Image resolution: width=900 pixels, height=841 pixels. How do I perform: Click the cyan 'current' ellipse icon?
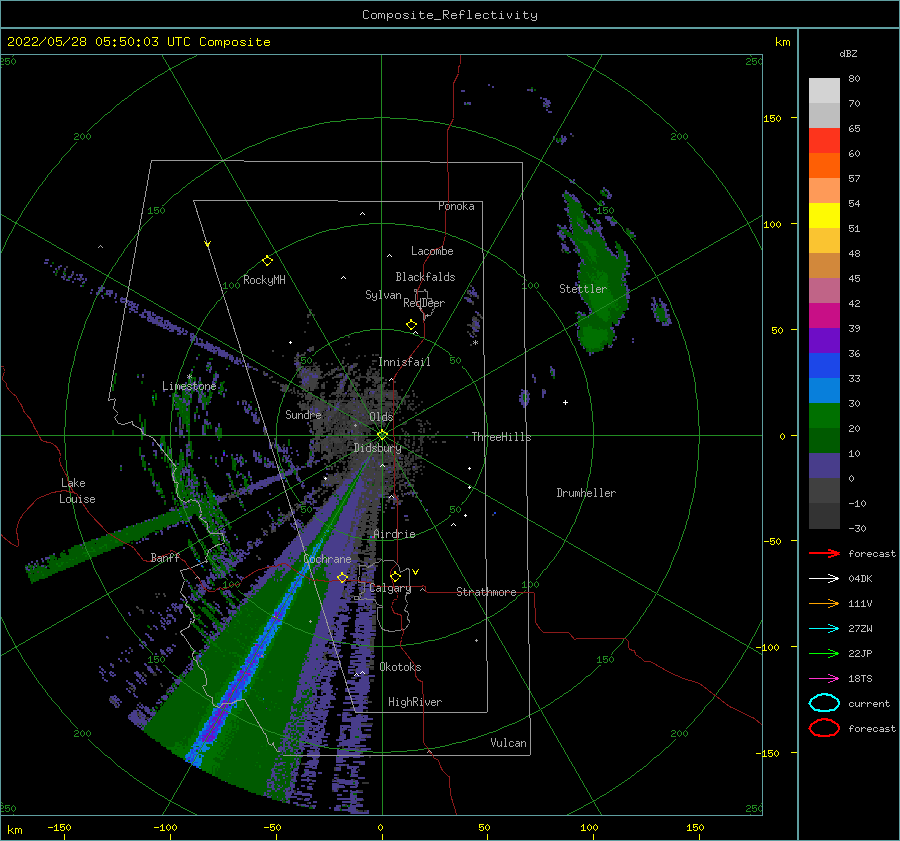(824, 703)
